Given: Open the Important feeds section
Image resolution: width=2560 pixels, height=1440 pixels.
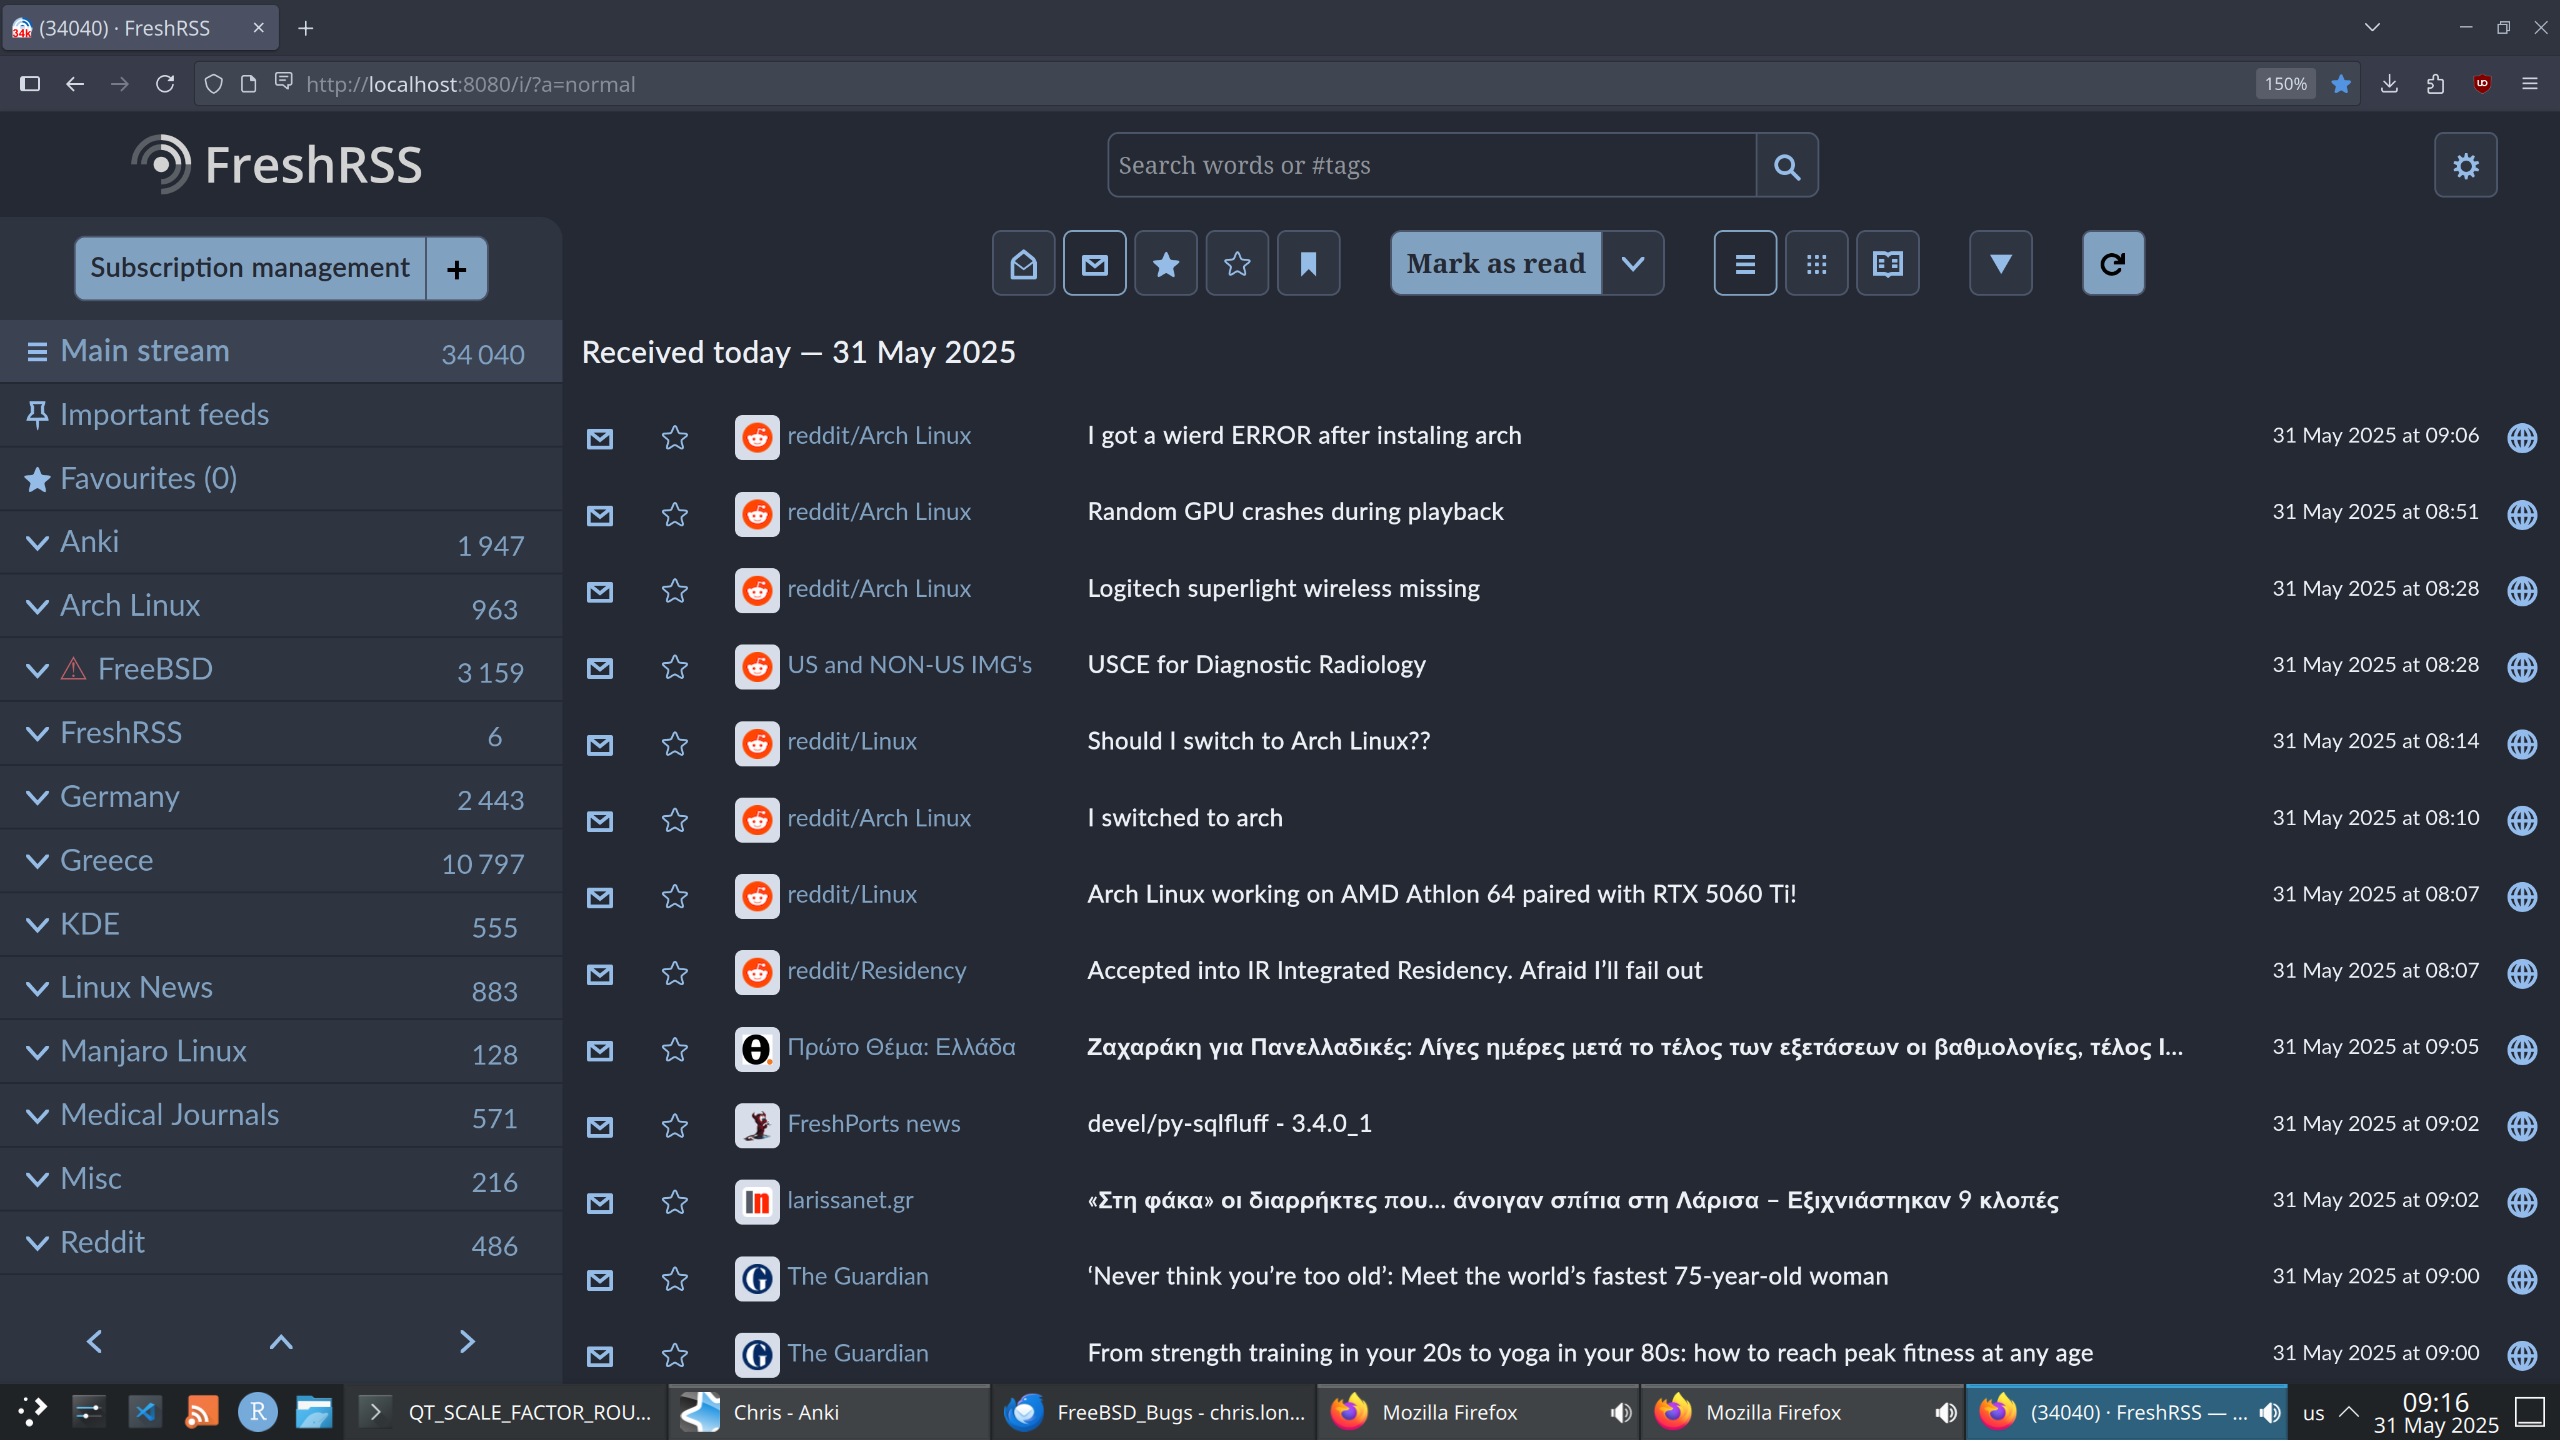Looking at the screenshot, I should [164, 413].
